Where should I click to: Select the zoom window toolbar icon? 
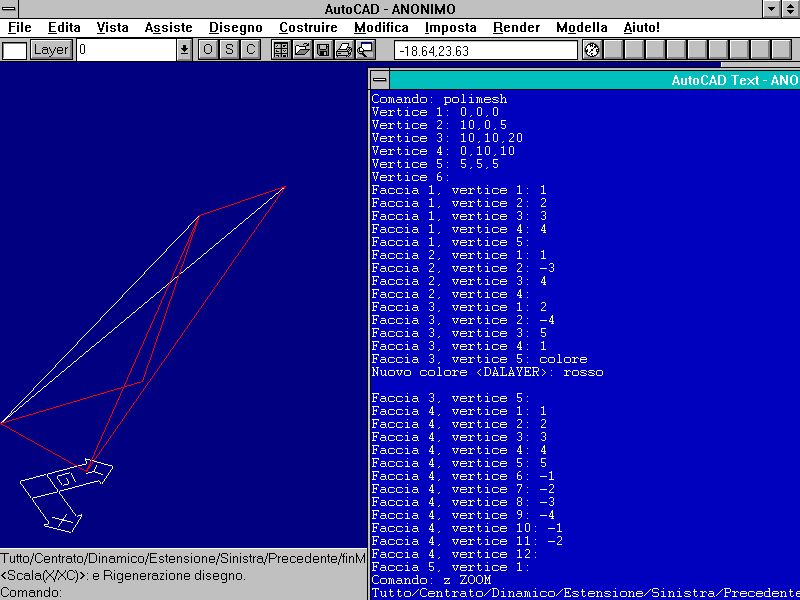(365, 49)
